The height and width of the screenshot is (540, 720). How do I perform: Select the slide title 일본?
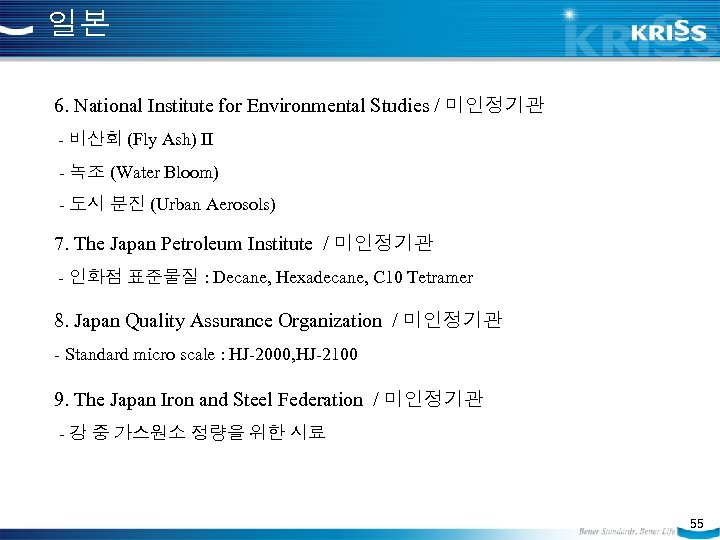point(79,23)
